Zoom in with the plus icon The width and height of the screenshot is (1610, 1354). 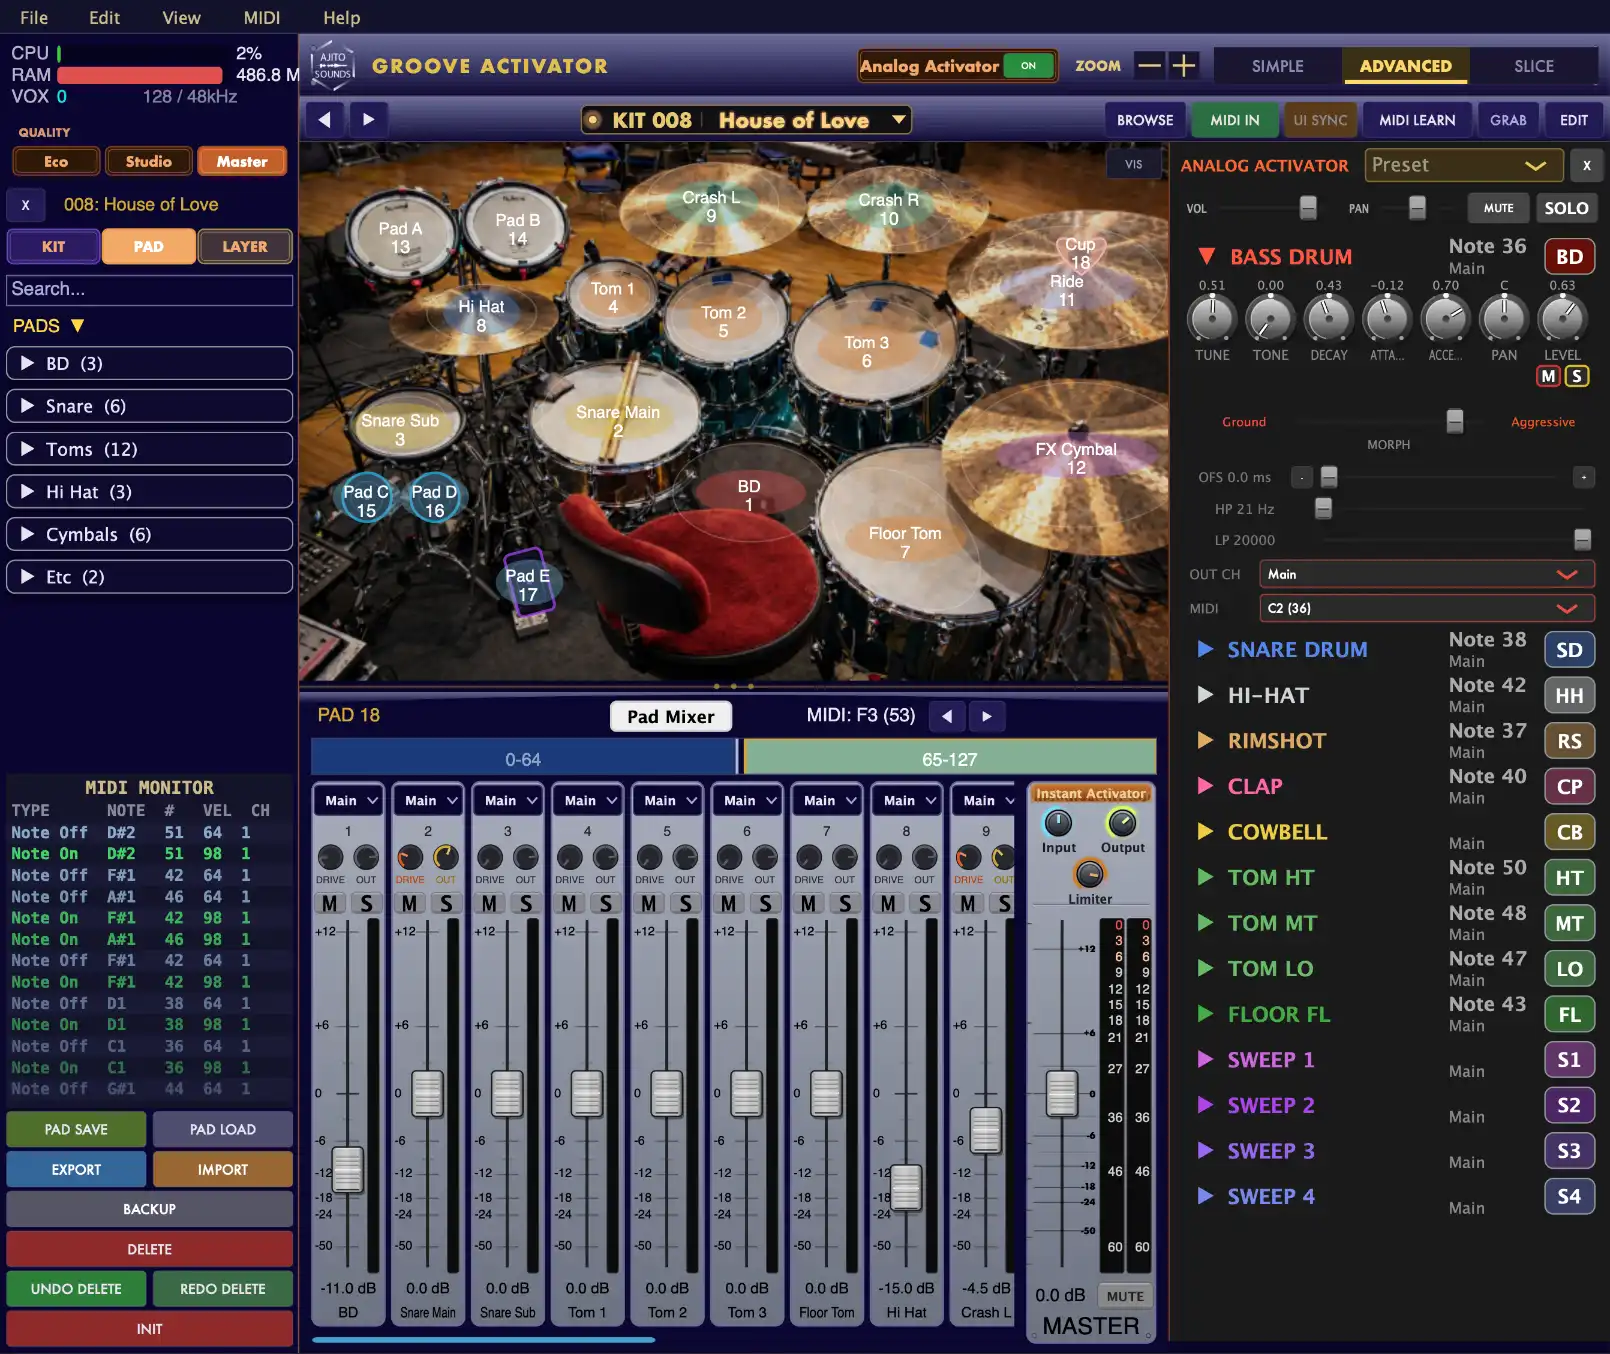pyautogui.click(x=1184, y=66)
